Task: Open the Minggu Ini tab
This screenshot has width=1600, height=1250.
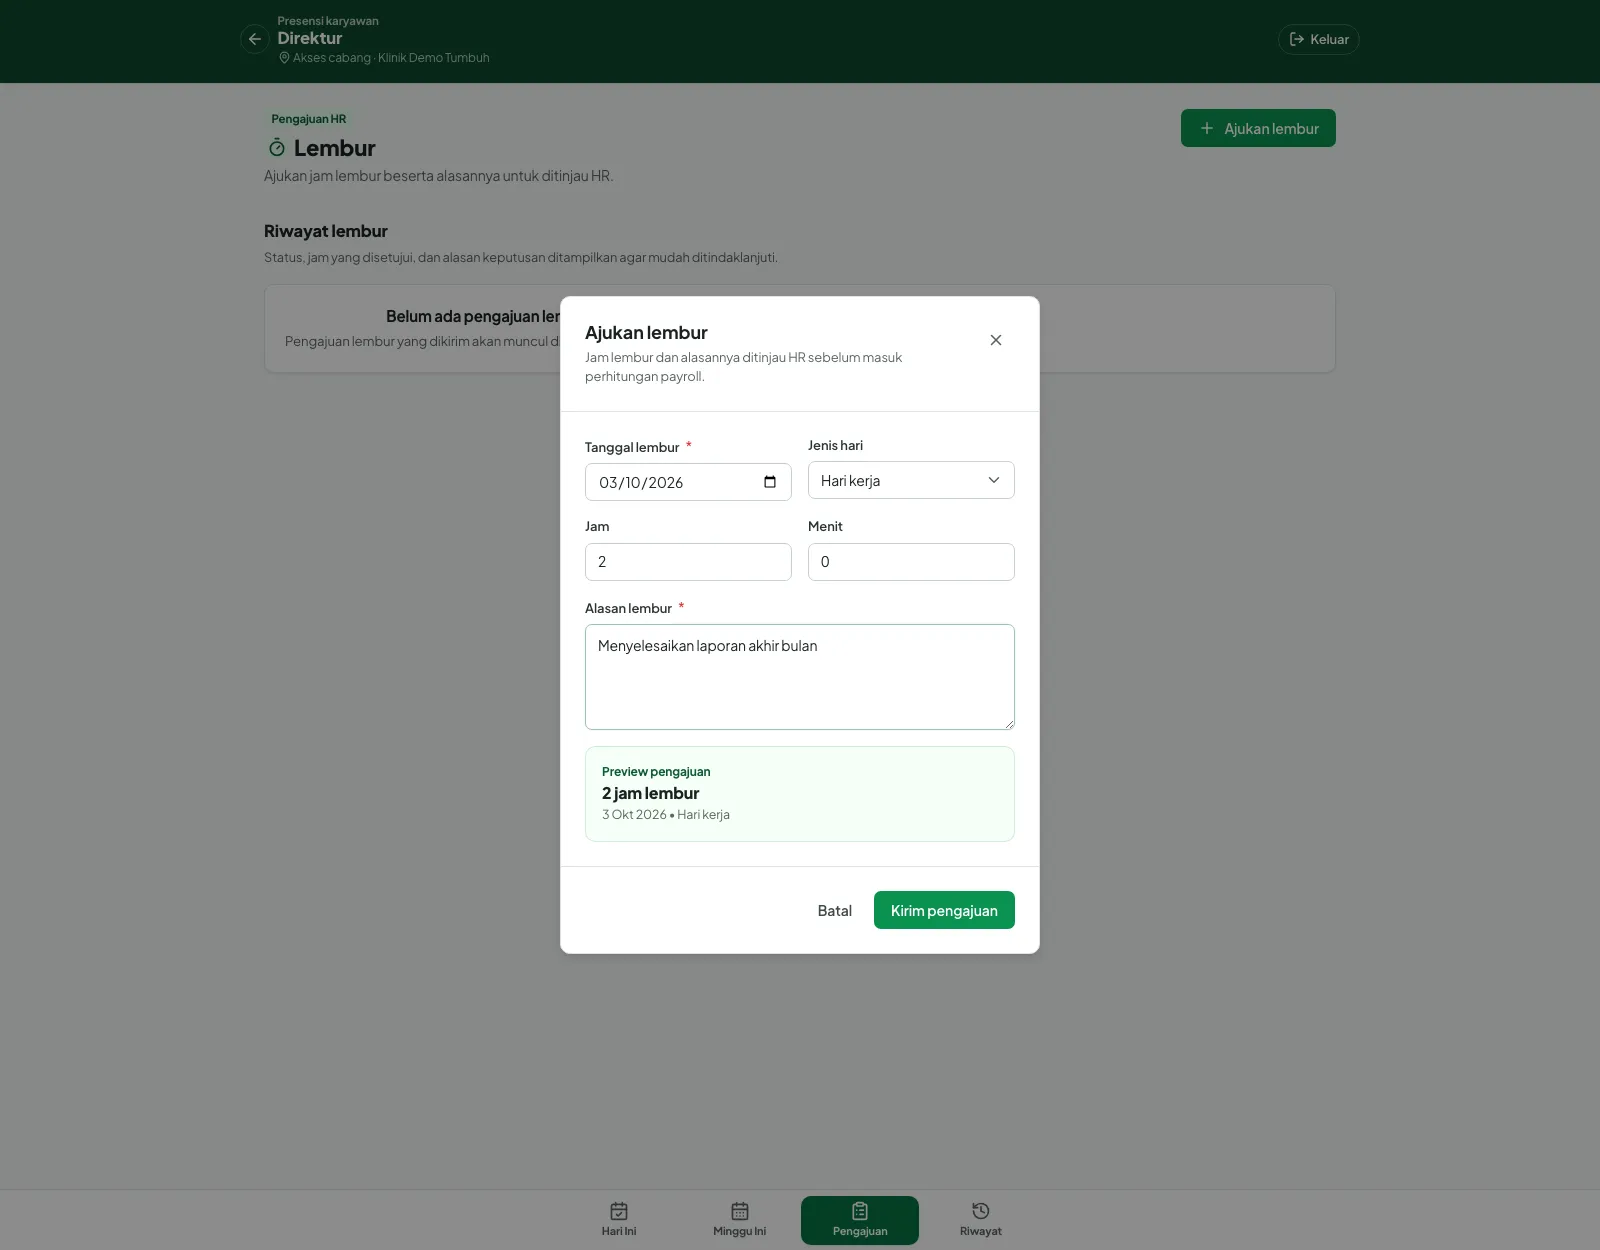Action: tap(740, 1220)
